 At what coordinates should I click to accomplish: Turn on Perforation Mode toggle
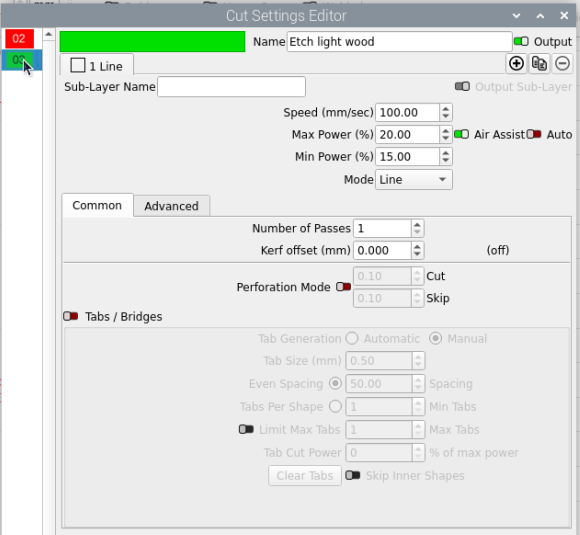pyautogui.click(x=343, y=287)
